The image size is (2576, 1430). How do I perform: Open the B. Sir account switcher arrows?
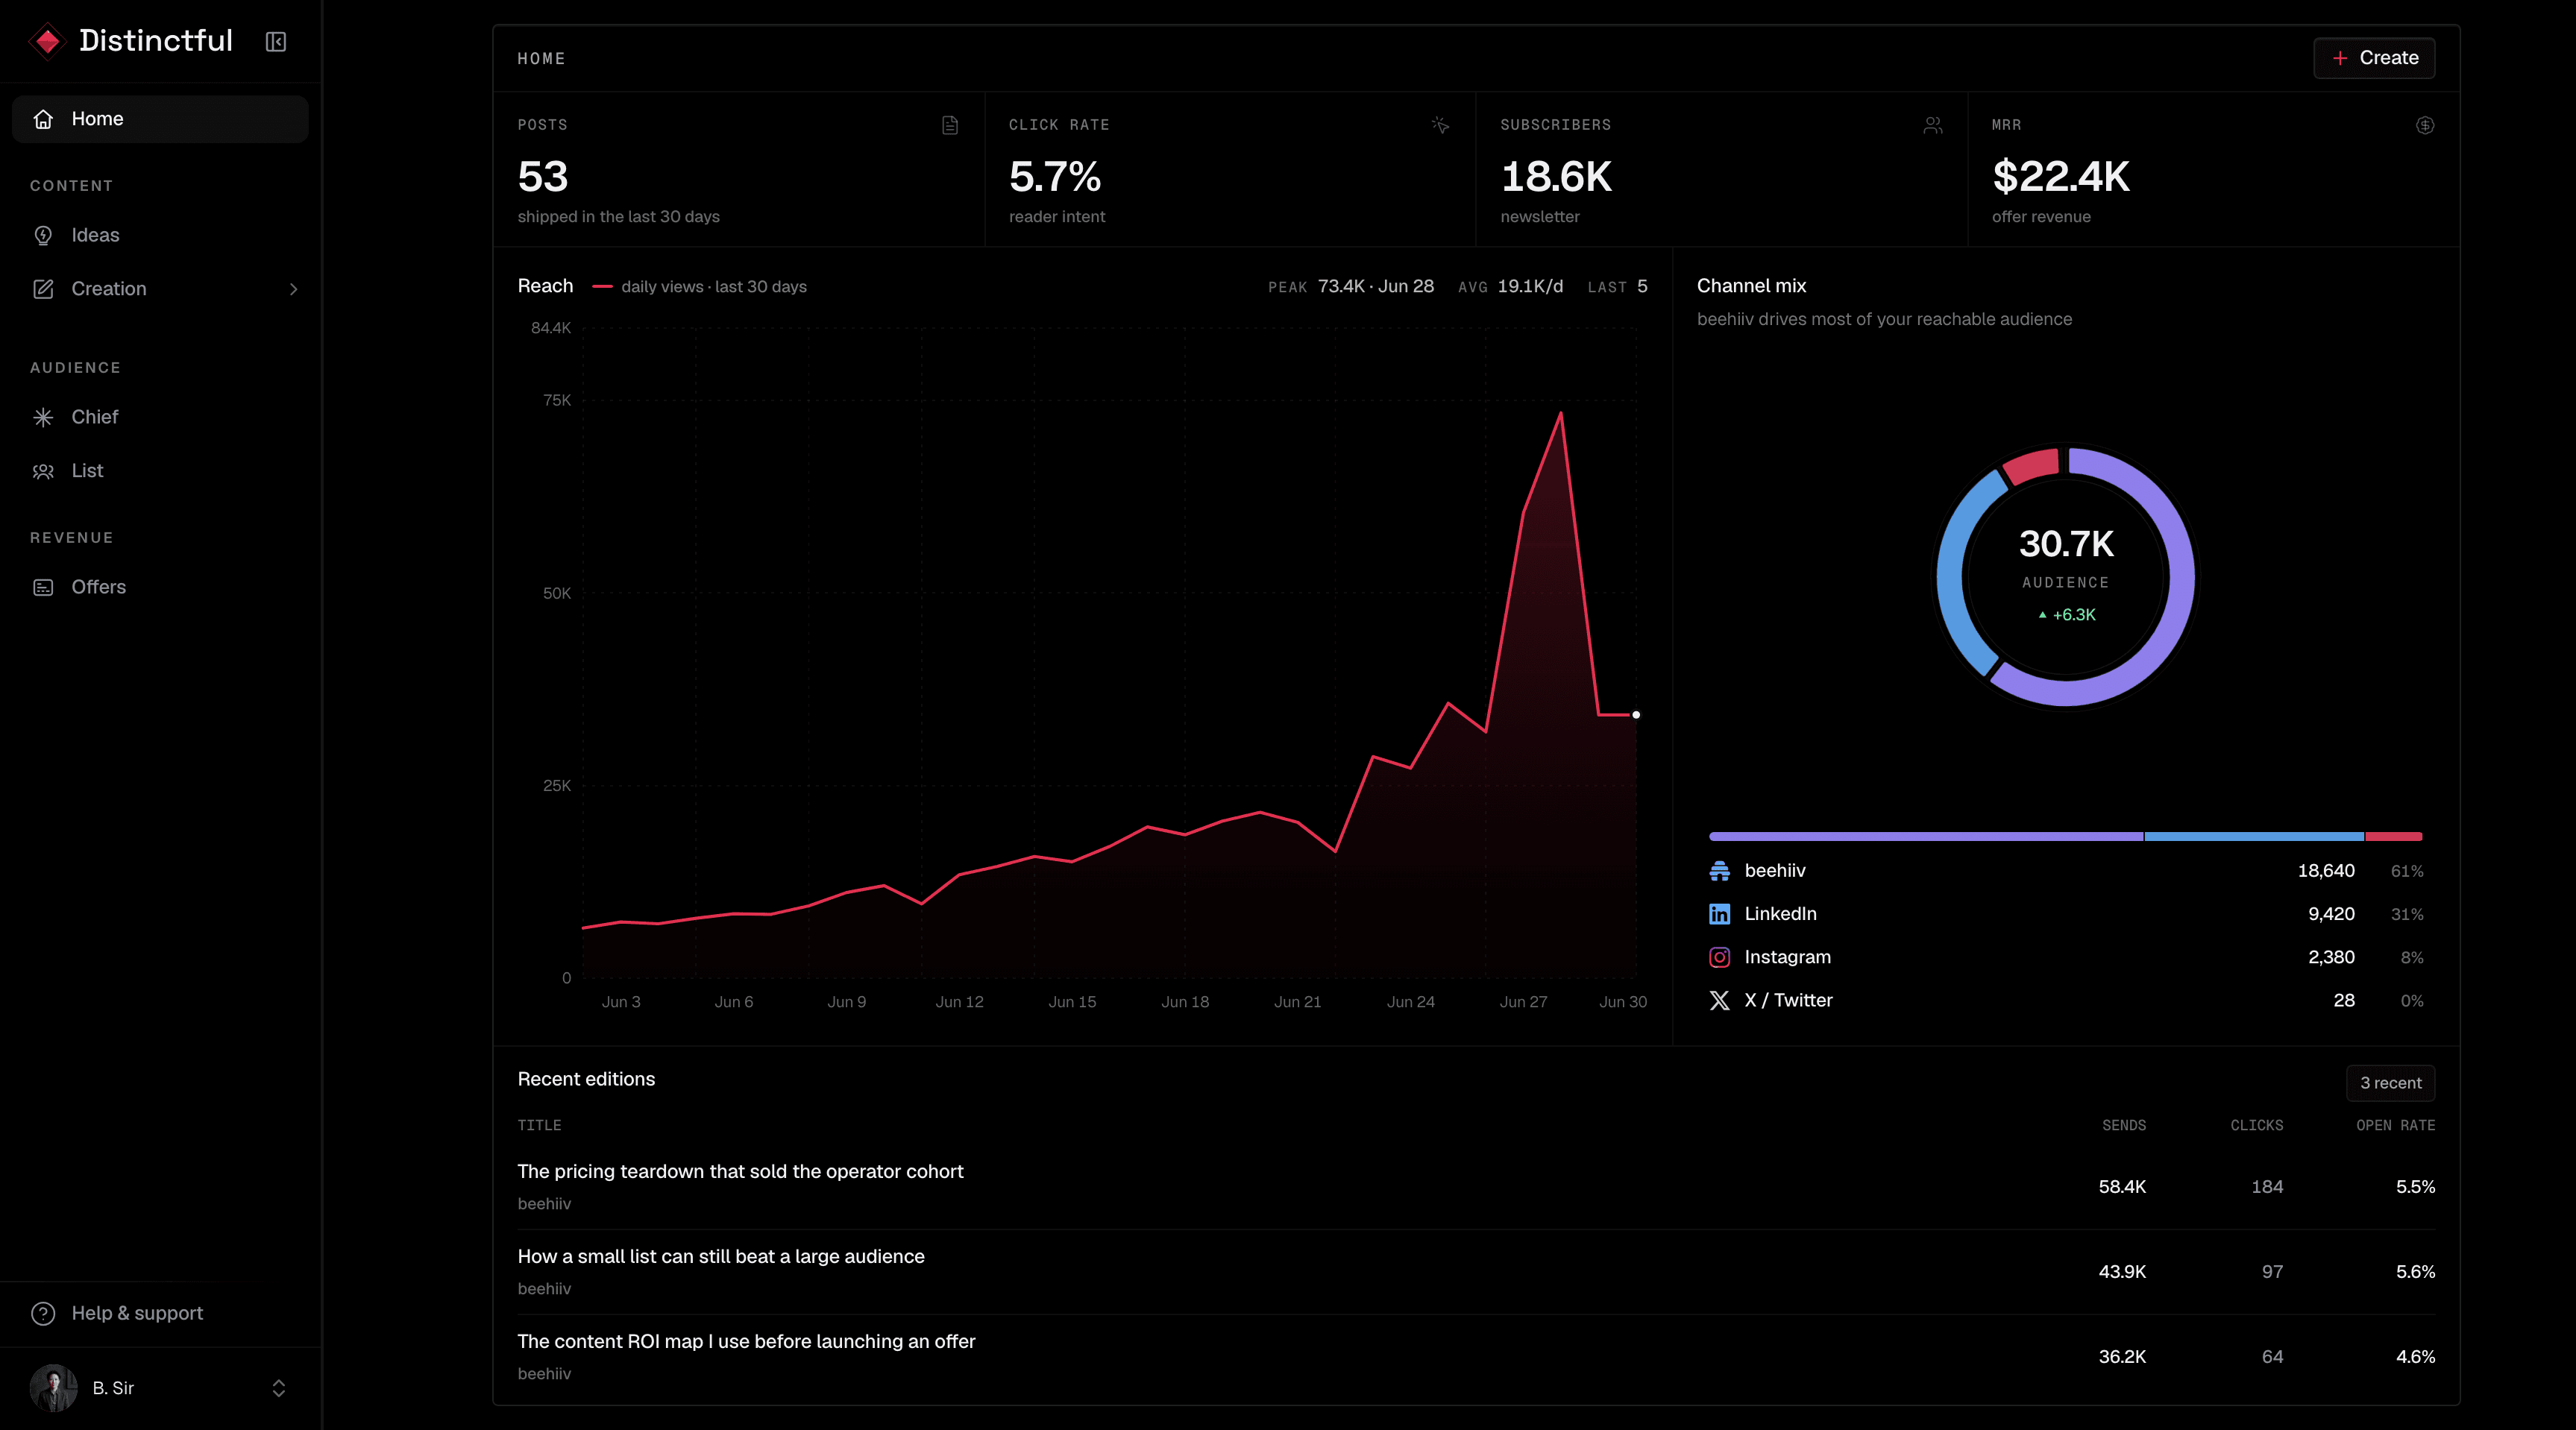pos(279,1388)
